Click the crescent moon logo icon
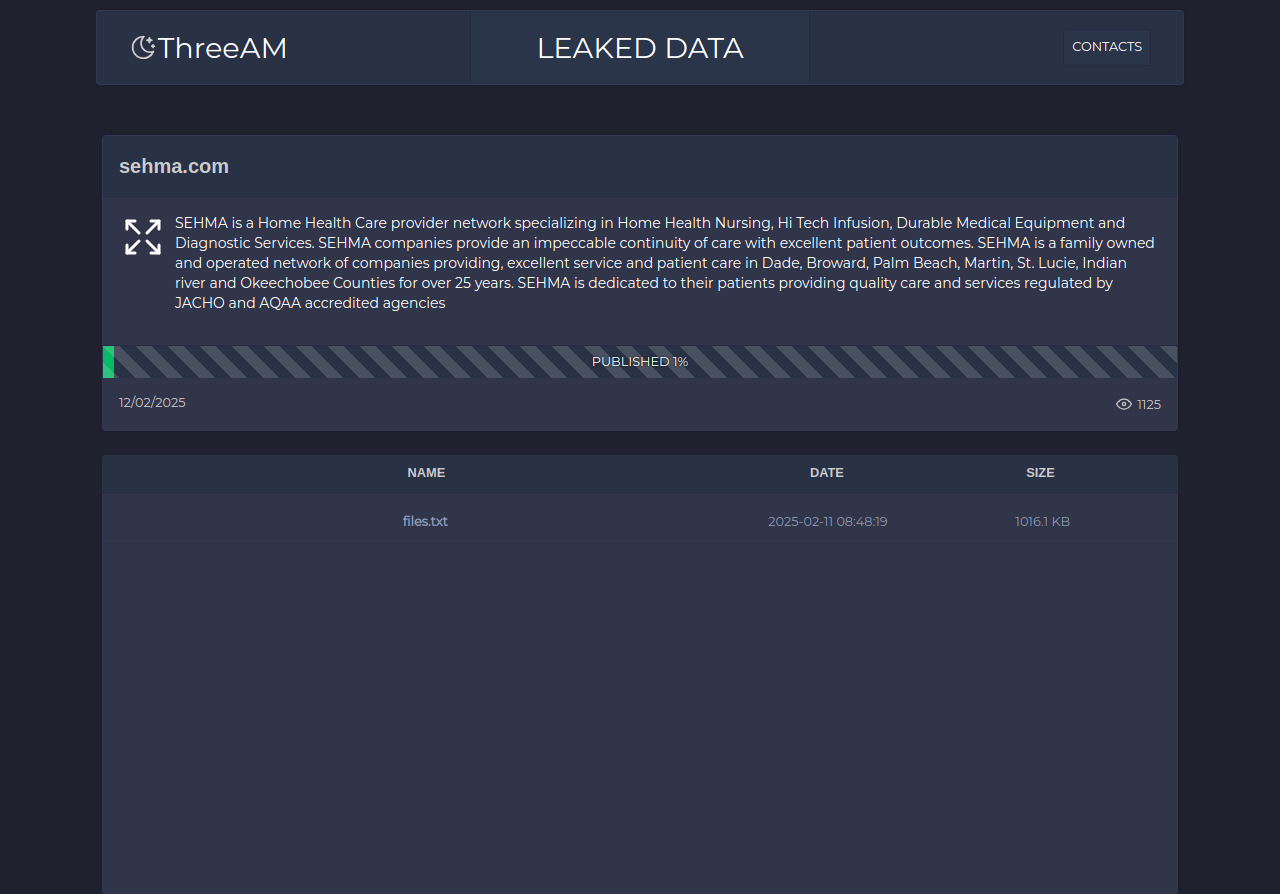 click(x=143, y=48)
